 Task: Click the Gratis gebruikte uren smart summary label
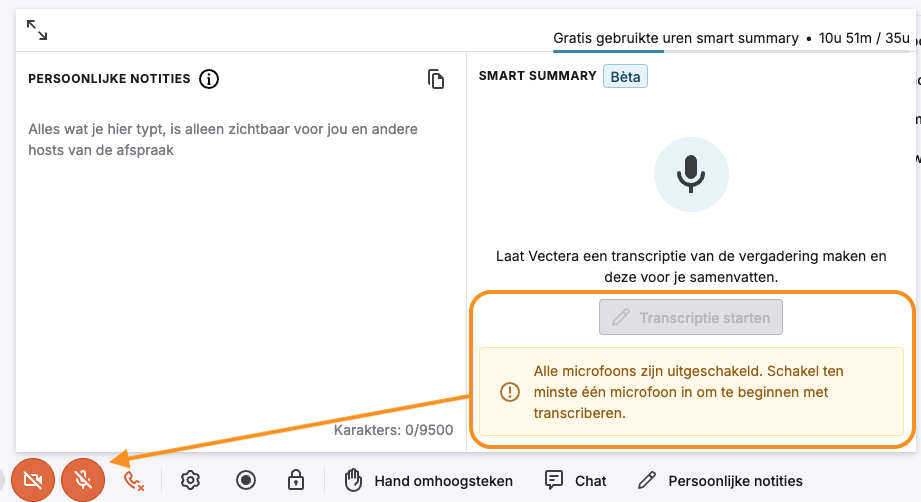[676, 38]
